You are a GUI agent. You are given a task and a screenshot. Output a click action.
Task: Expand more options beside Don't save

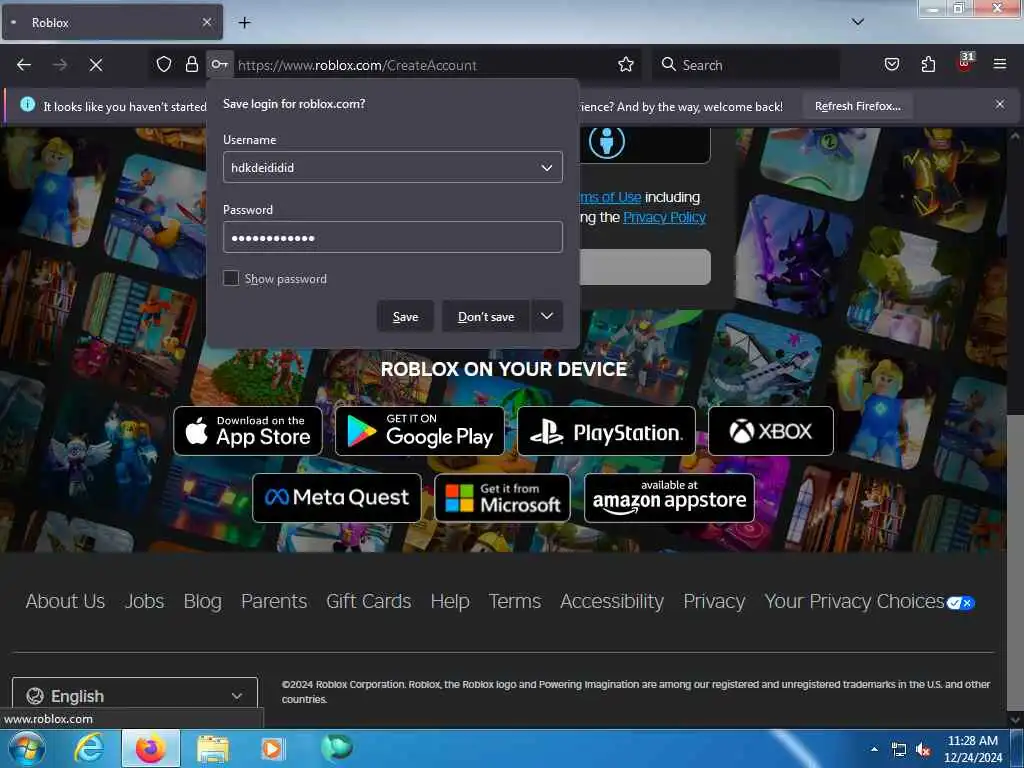(547, 317)
